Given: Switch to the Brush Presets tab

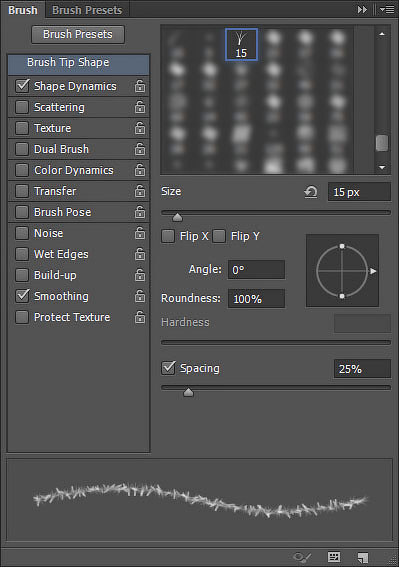Looking at the screenshot, I should point(87,10).
